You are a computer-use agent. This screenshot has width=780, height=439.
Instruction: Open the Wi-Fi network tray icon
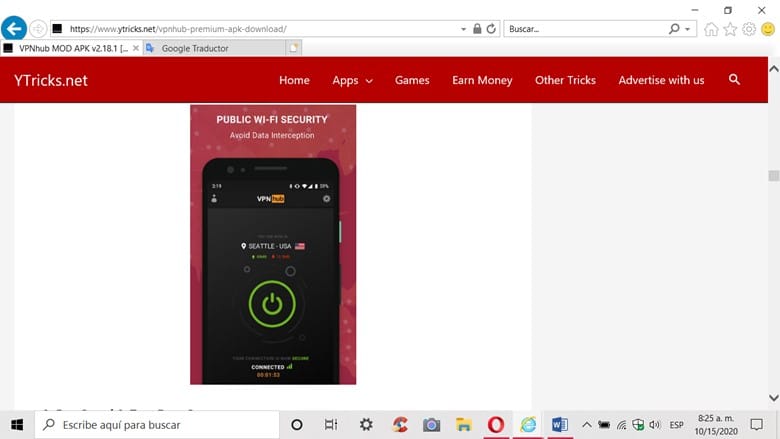621,425
